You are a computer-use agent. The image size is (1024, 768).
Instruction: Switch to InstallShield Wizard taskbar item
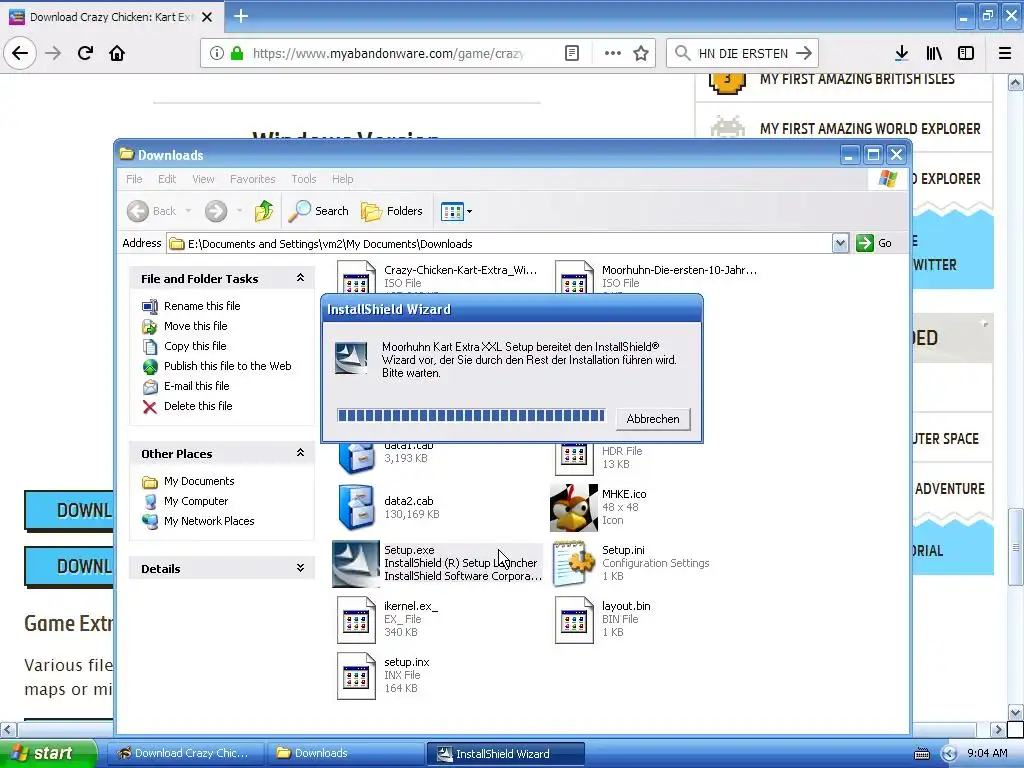[506, 754]
